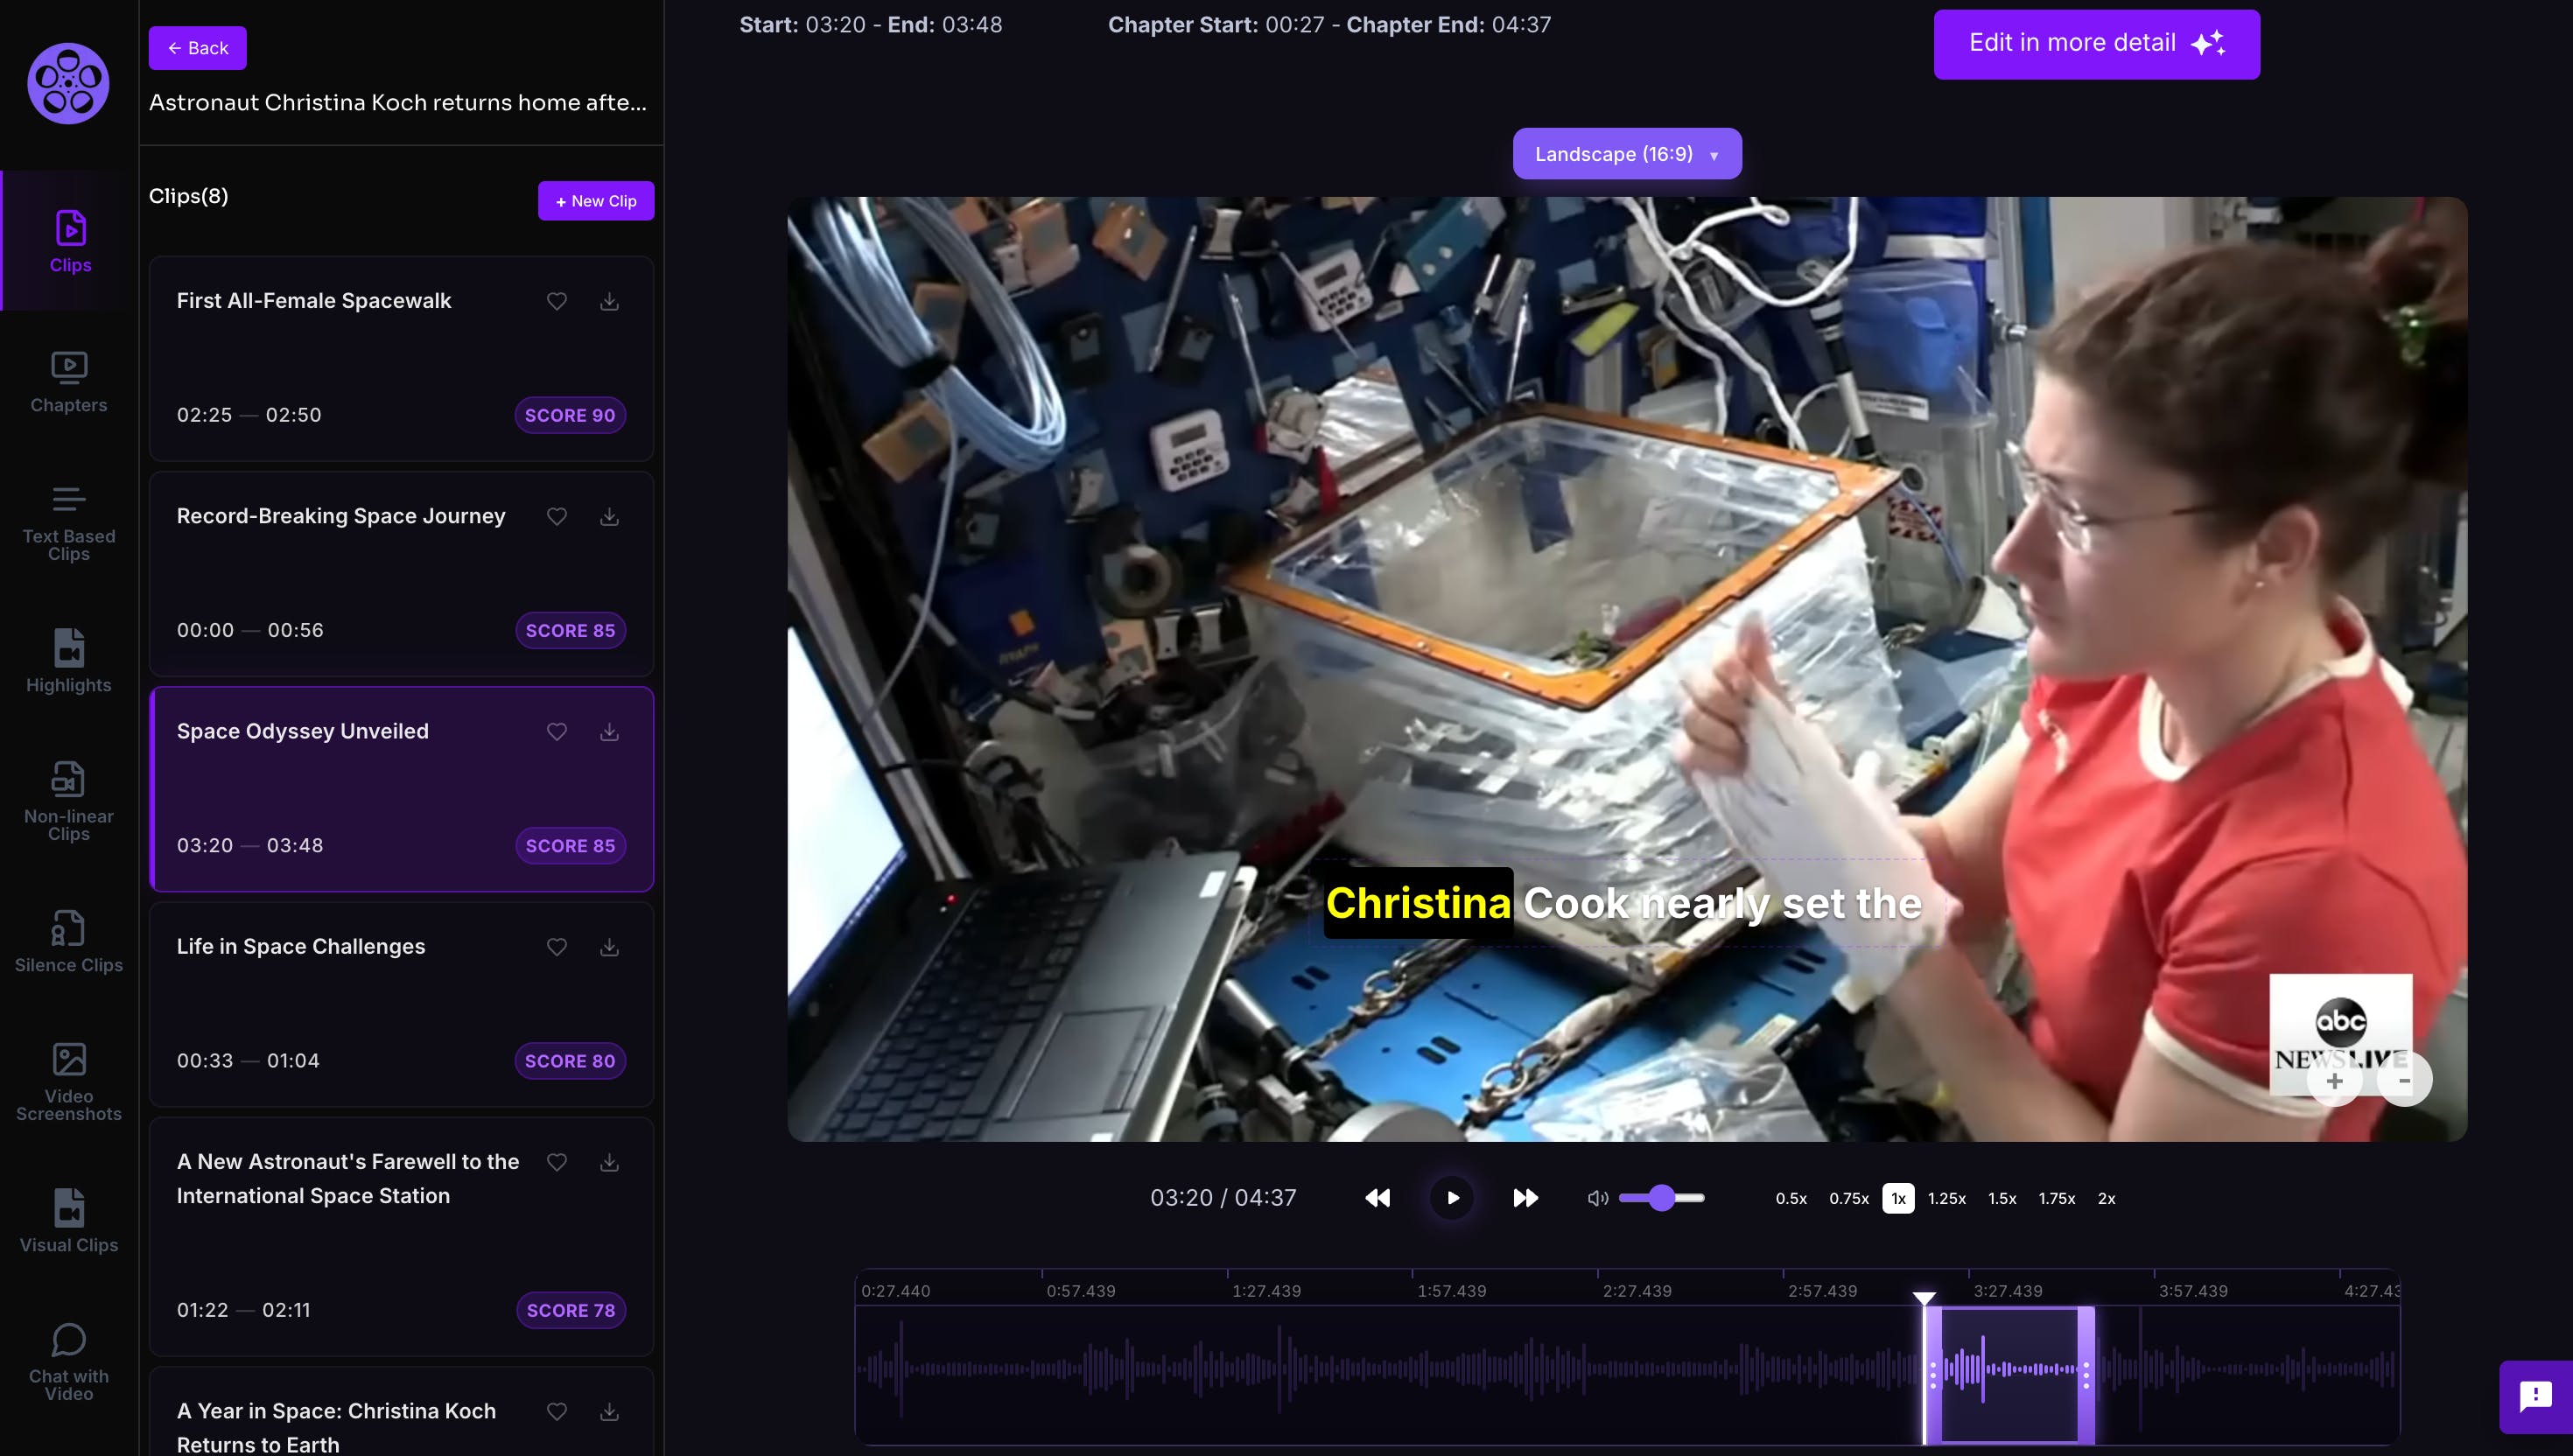This screenshot has width=2573, height=1456.
Task: Favorite the Space Odyssey Unveiled clip
Action: [x=557, y=732]
